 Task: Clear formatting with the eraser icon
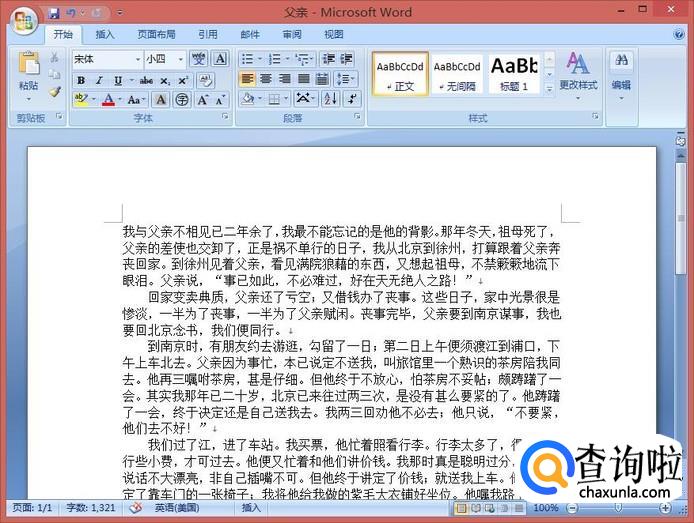(x=205, y=80)
